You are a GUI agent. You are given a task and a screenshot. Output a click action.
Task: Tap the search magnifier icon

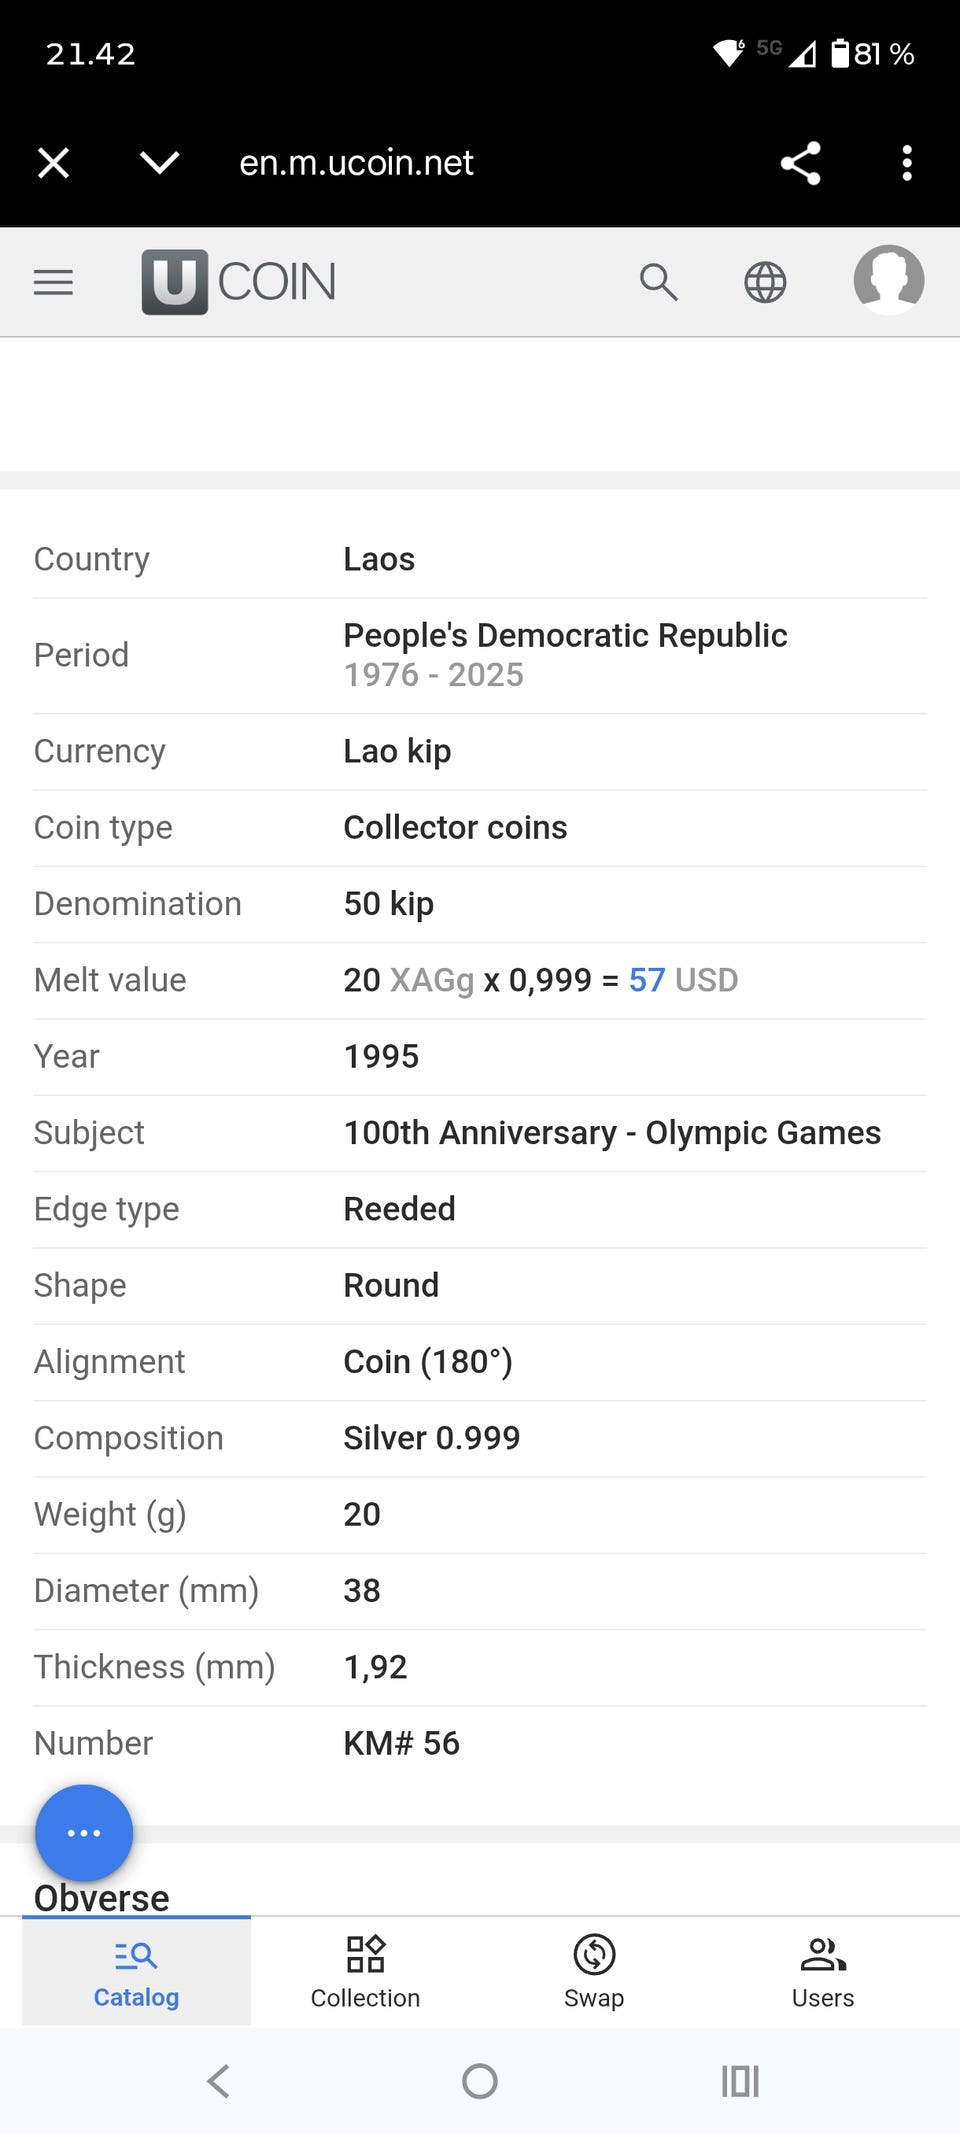(x=658, y=282)
